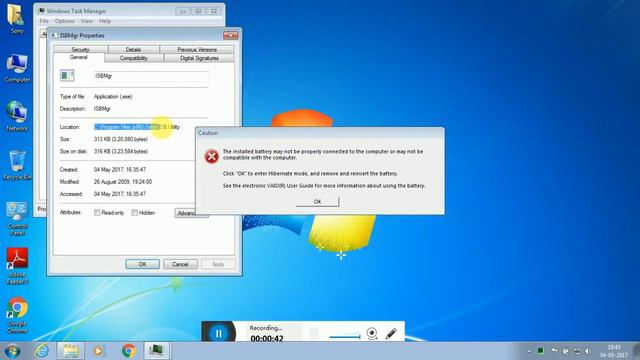Click the Description value ISBMgr
The image size is (640, 360).
tap(102, 109)
